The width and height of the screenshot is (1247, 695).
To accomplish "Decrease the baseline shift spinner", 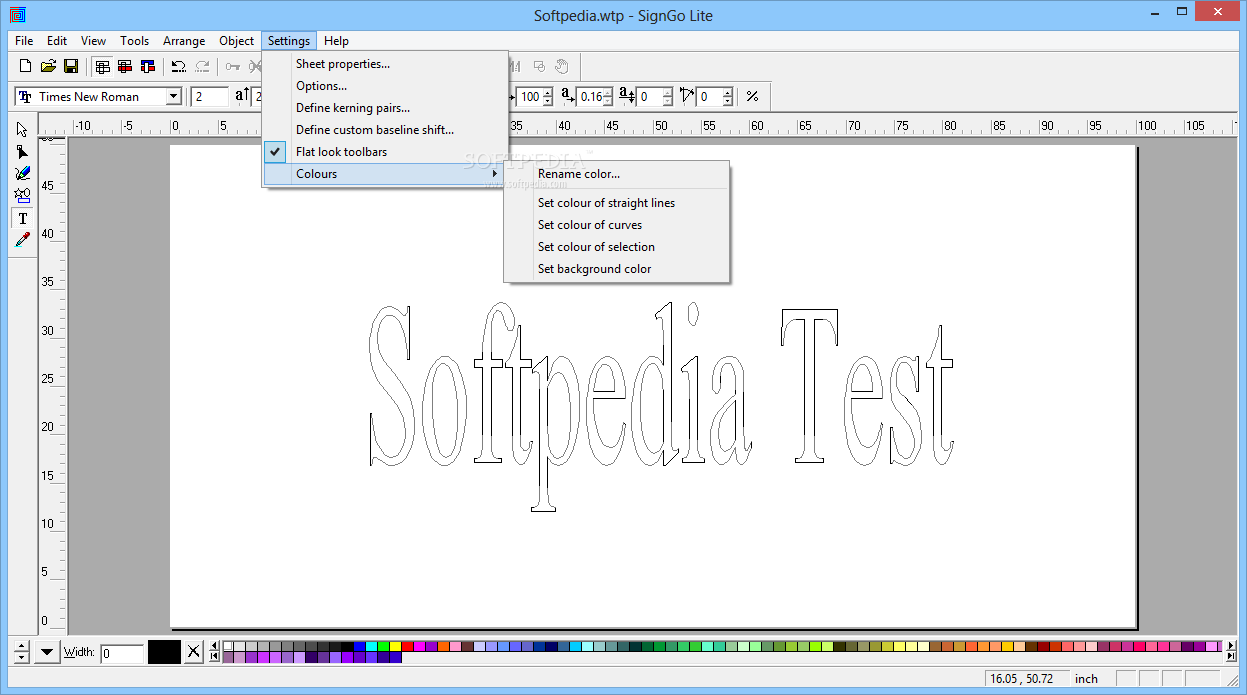I will (666, 101).
